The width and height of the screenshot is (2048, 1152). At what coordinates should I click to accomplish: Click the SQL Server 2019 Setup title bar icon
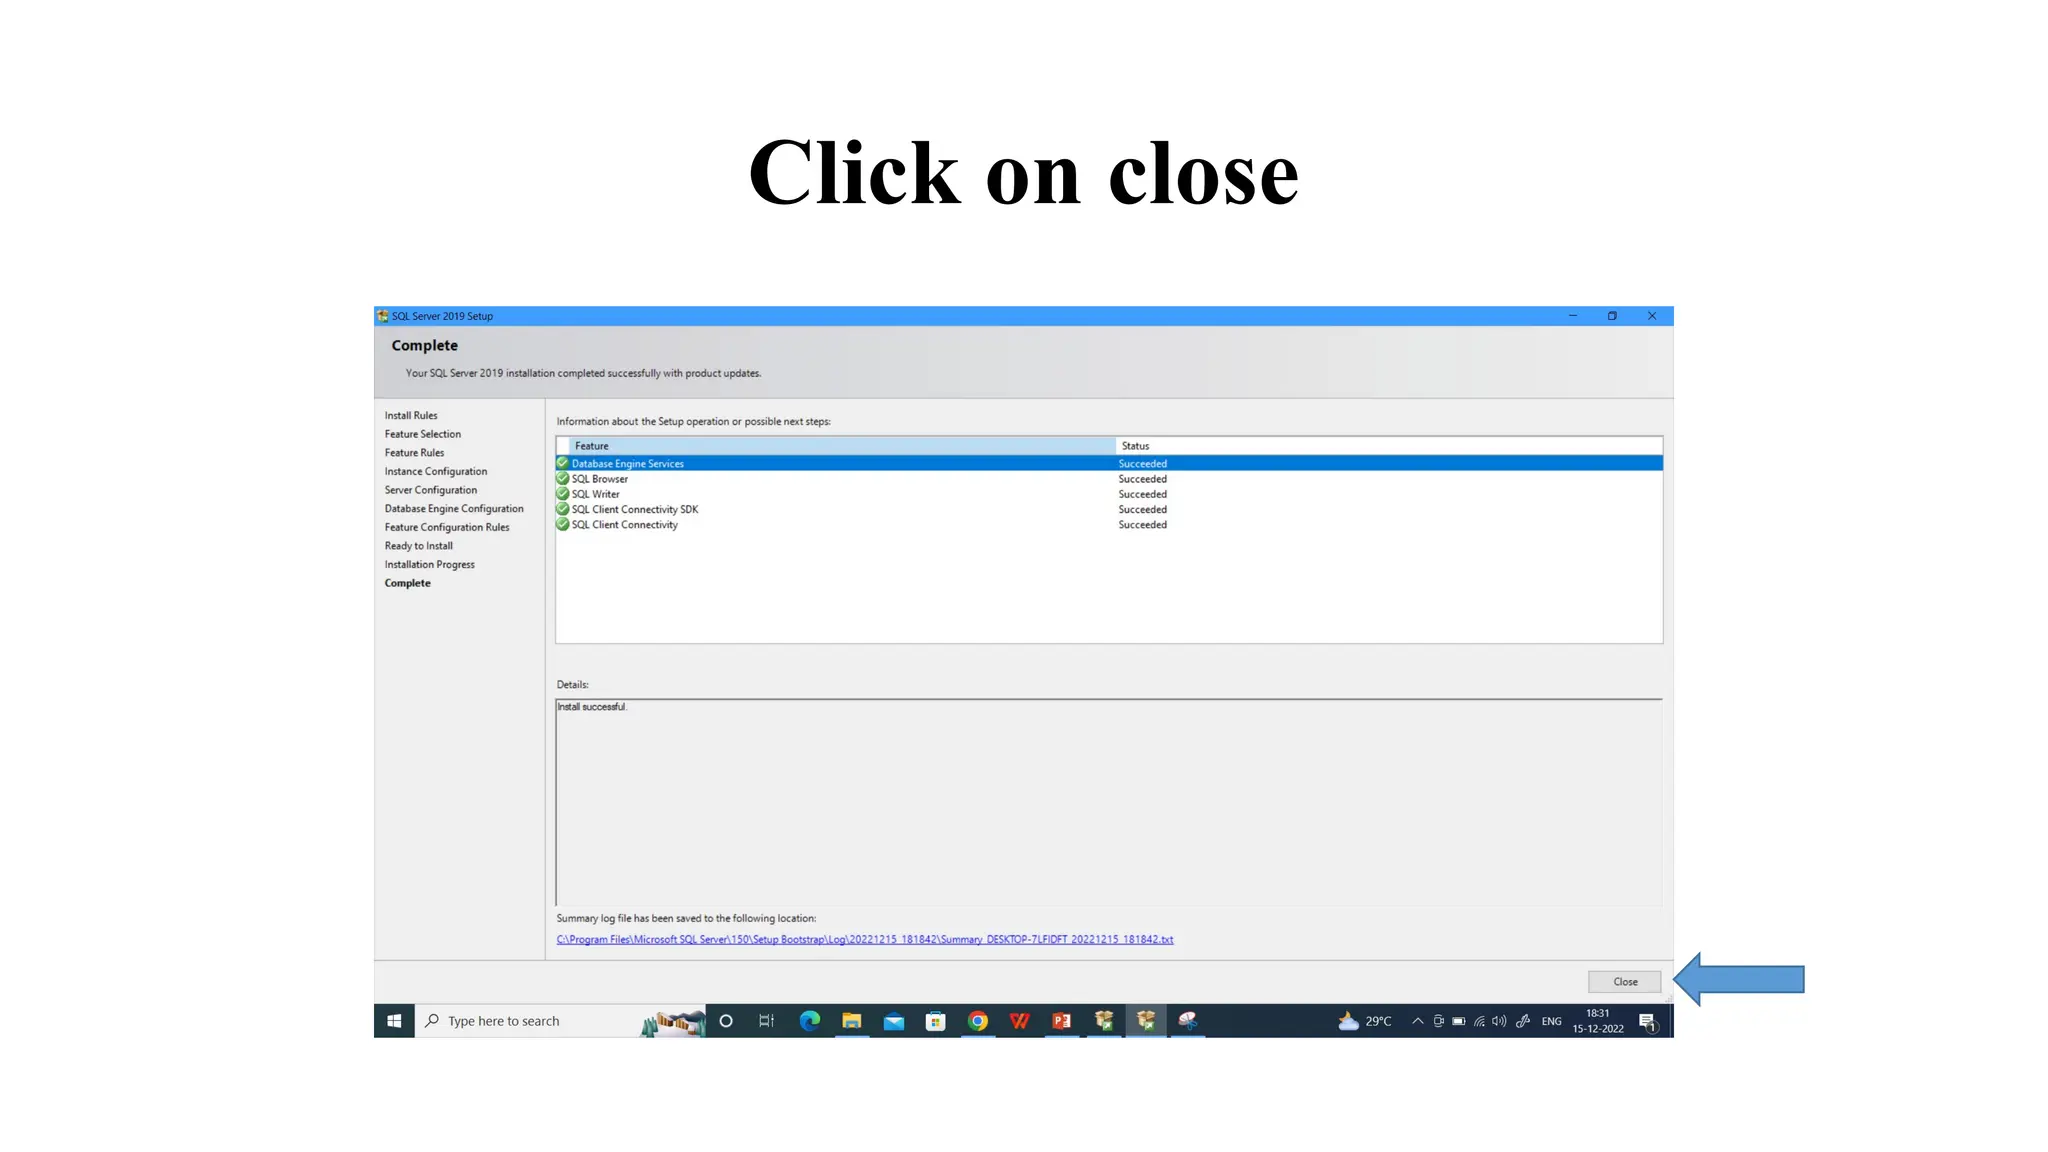383,316
